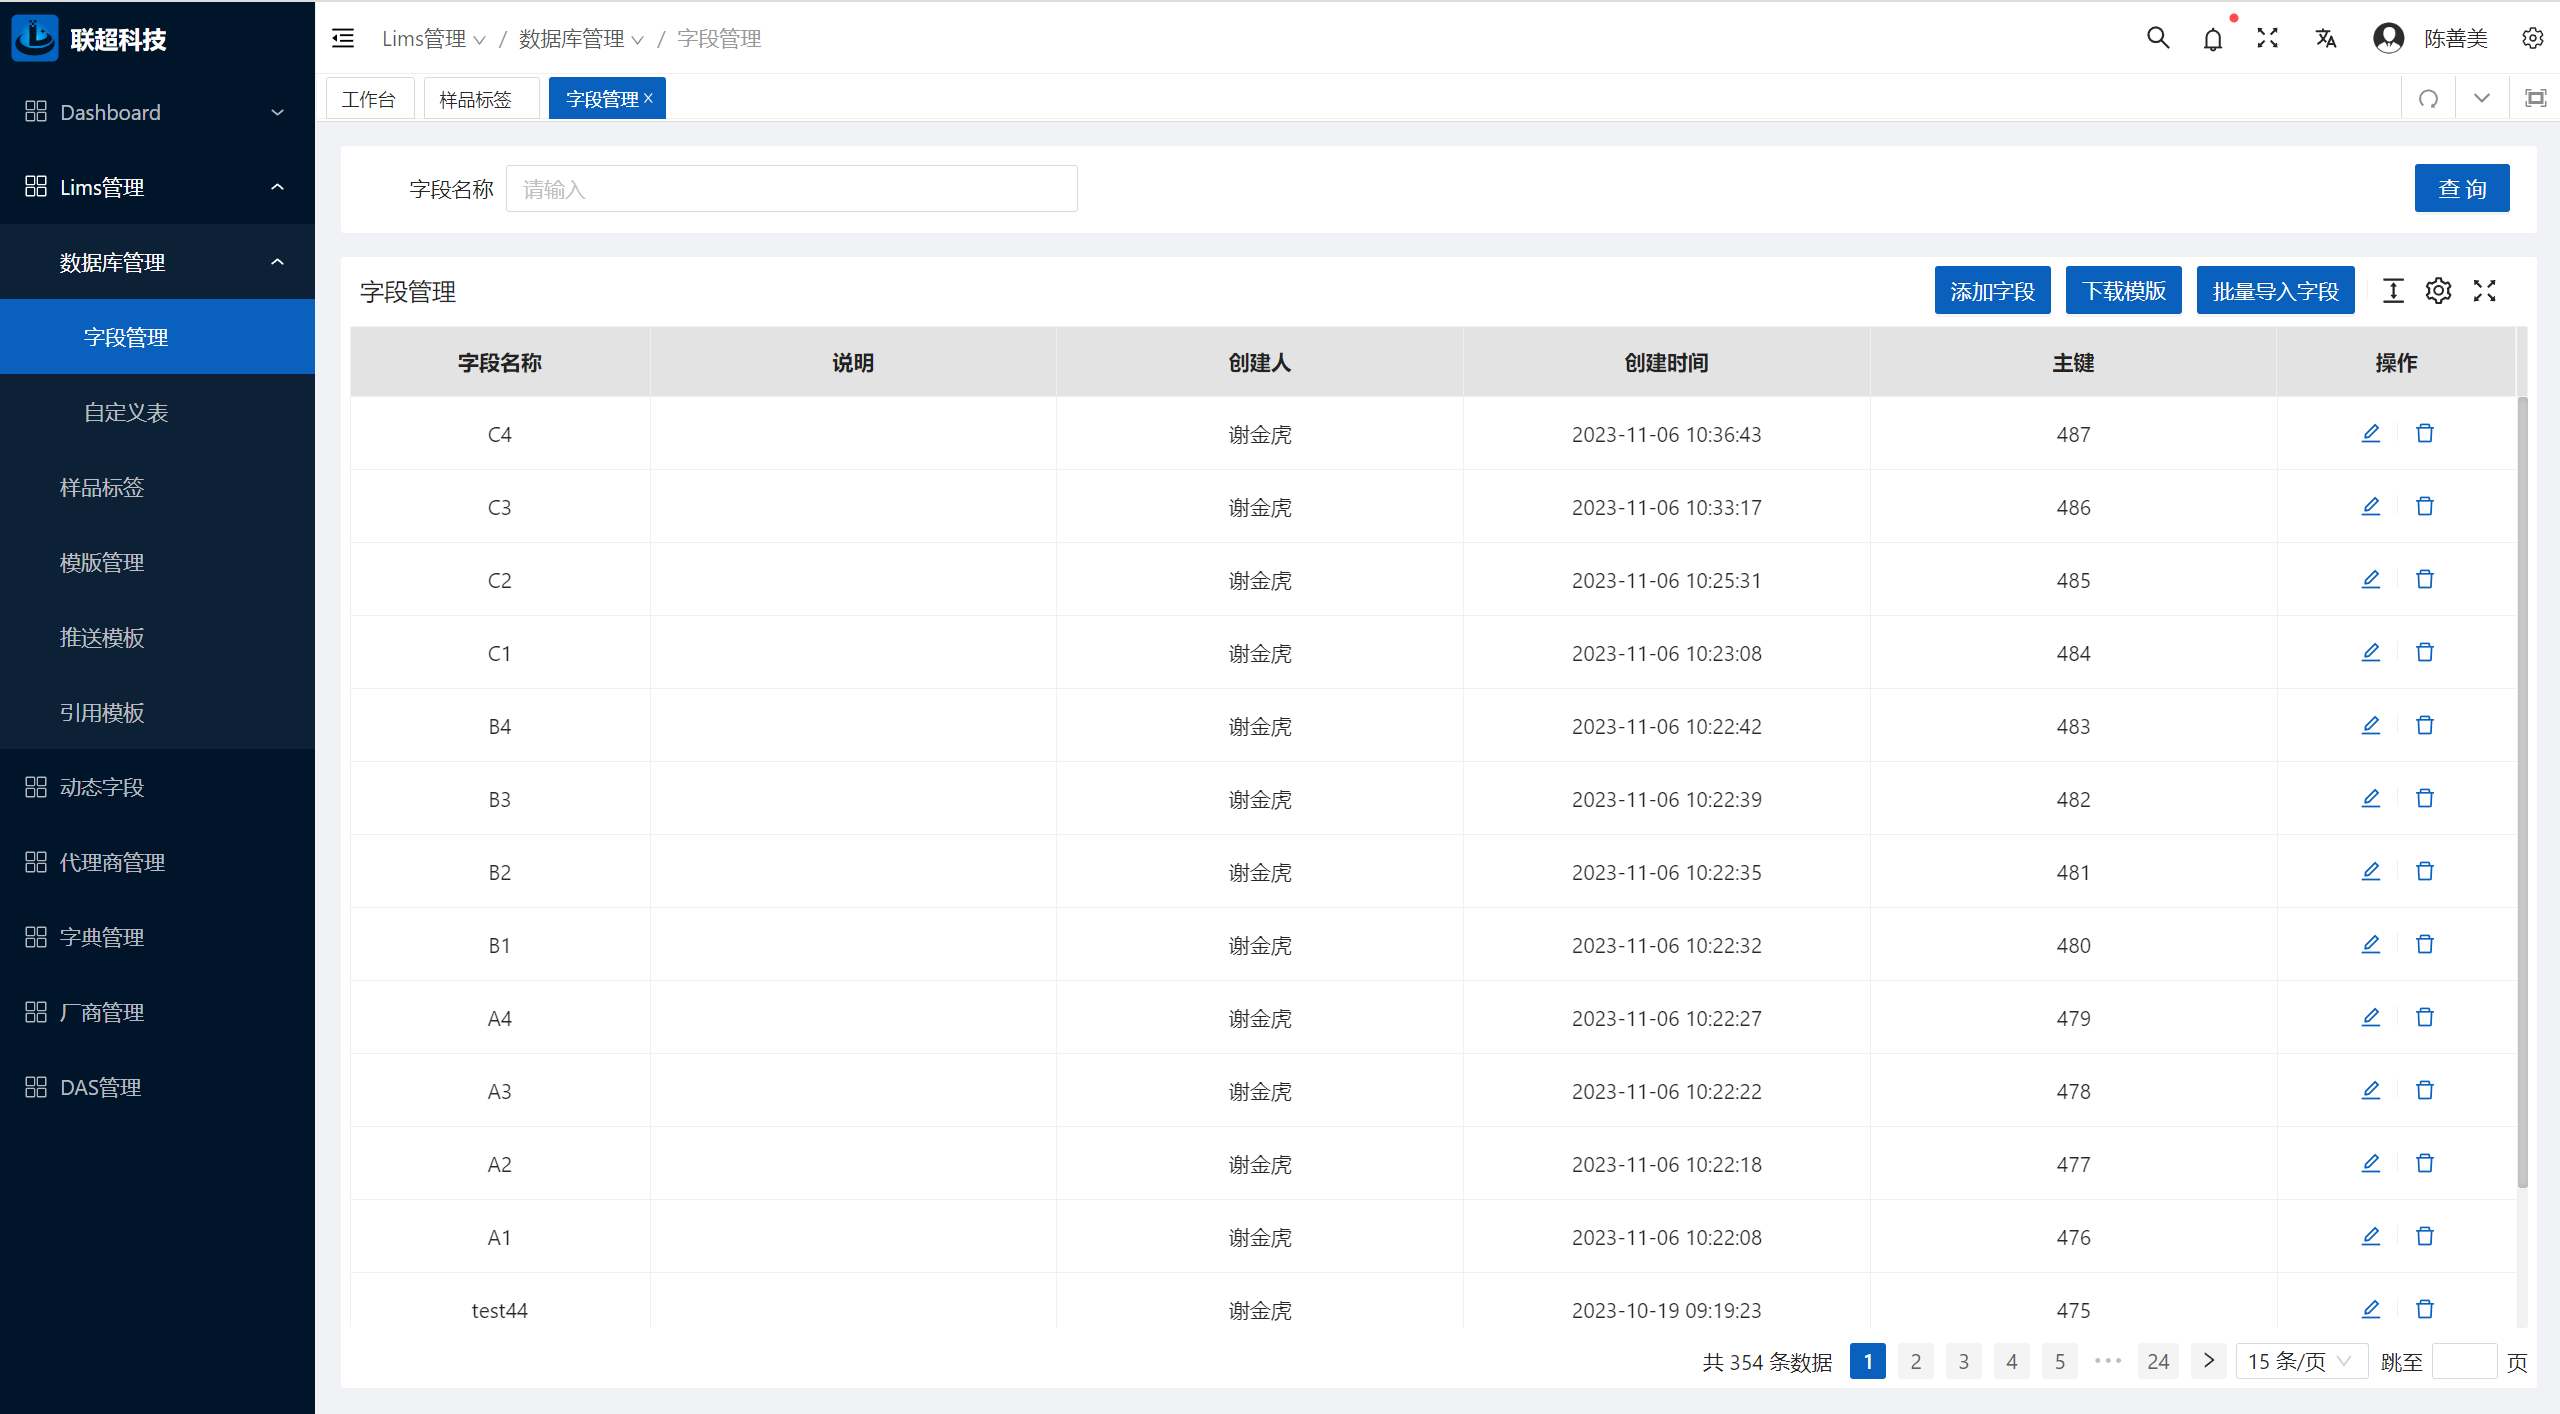Image resolution: width=2560 pixels, height=1414 pixels.
Task: Open the search magnifier icon
Action: [x=2158, y=38]
